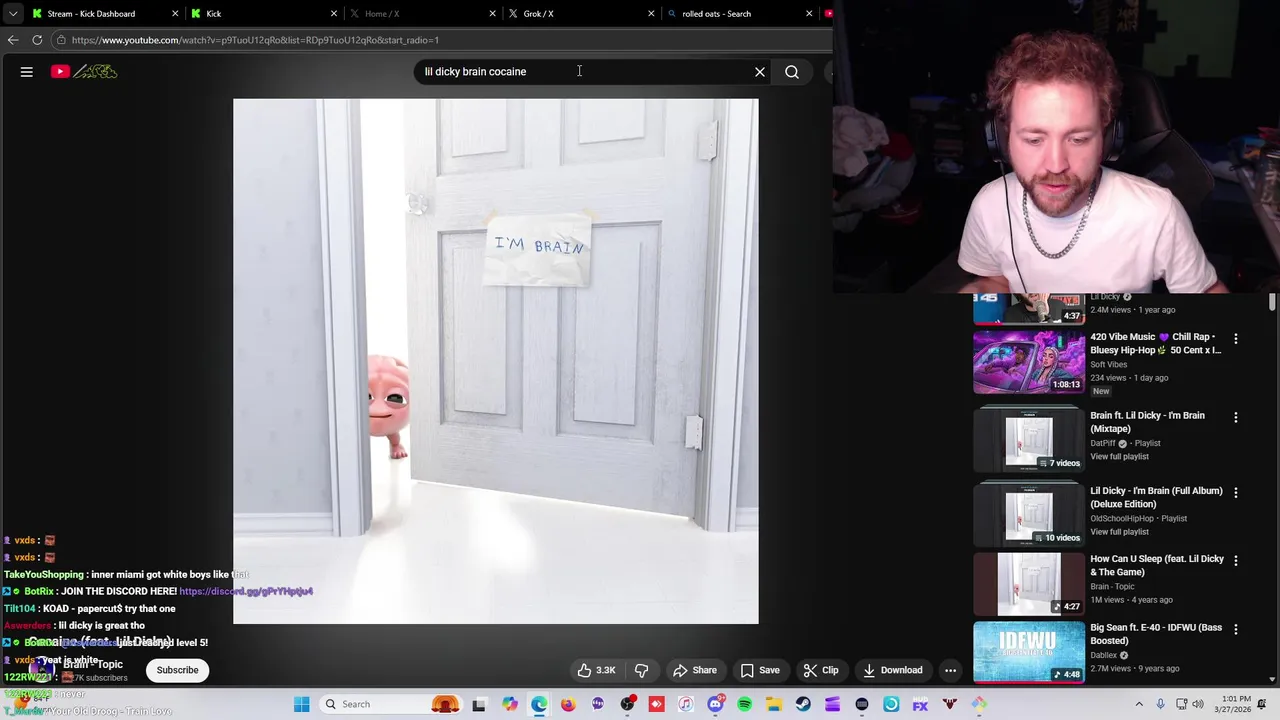
Task: Switch to Microsoft Edge on taskbar
Action: point(539,704)
